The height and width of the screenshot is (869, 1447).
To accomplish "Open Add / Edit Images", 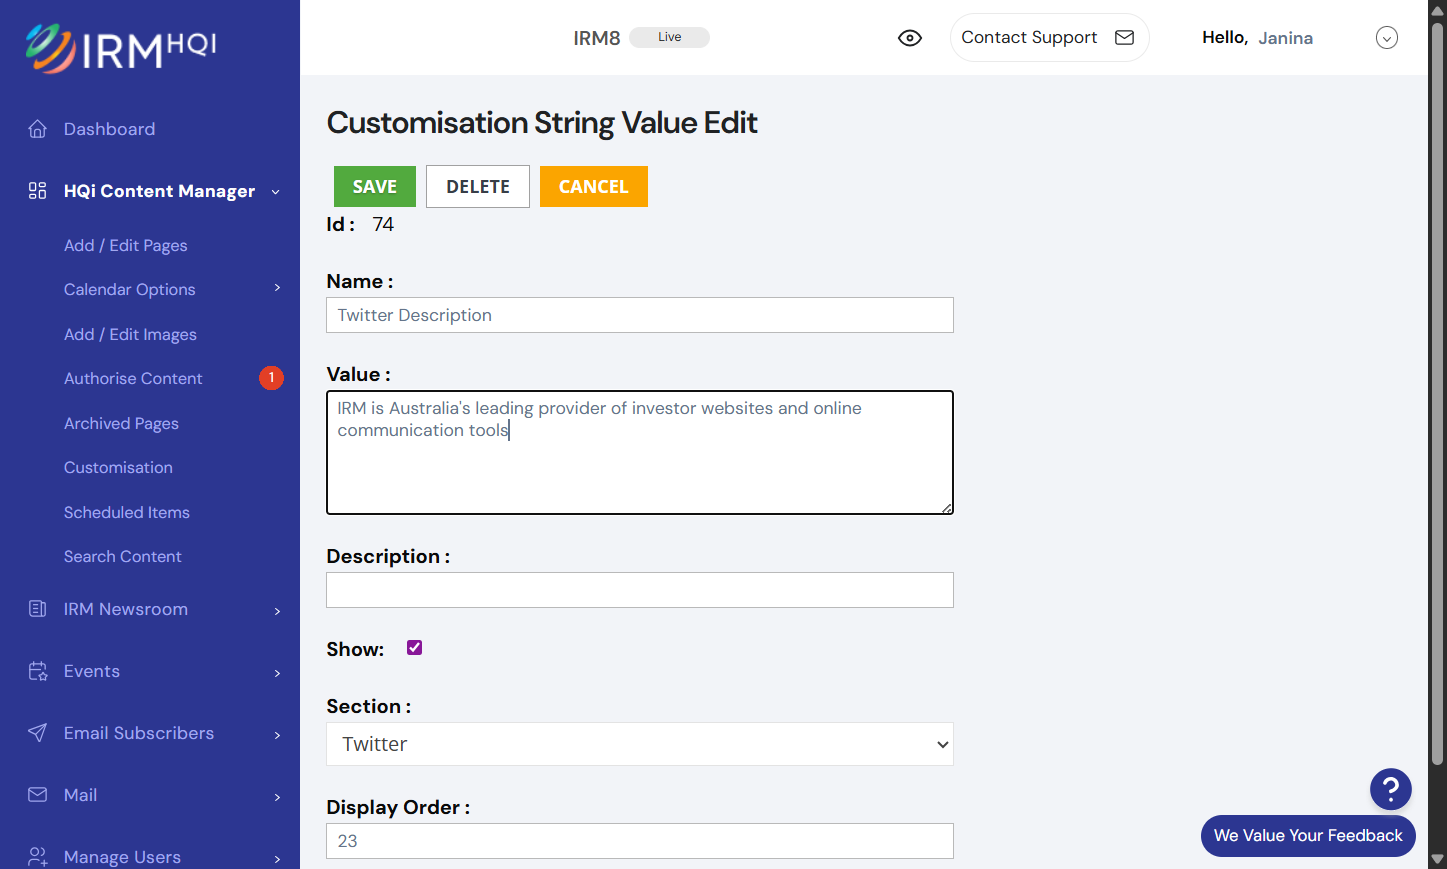I will [x=130, y=334].
